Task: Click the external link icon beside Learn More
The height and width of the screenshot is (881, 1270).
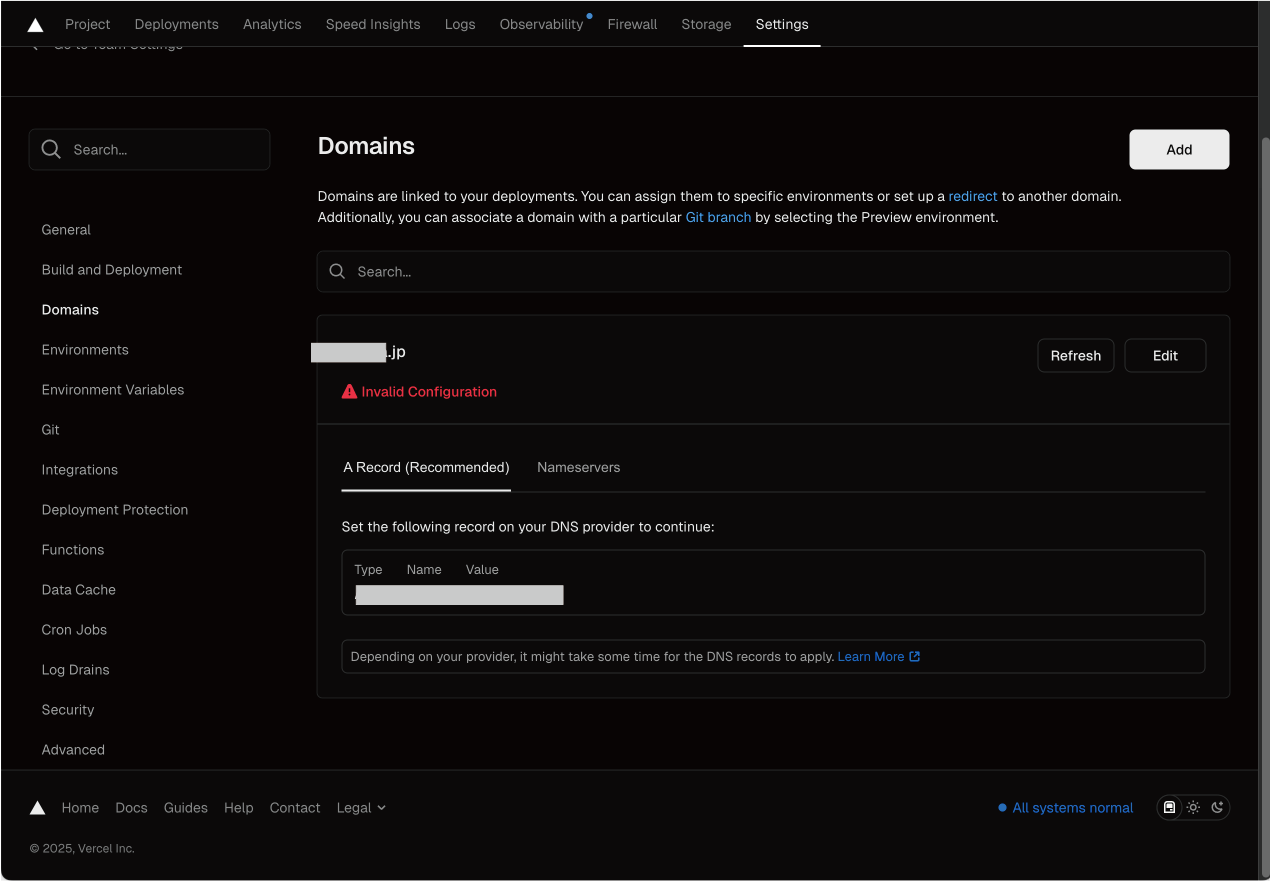Action: point(914,657)
